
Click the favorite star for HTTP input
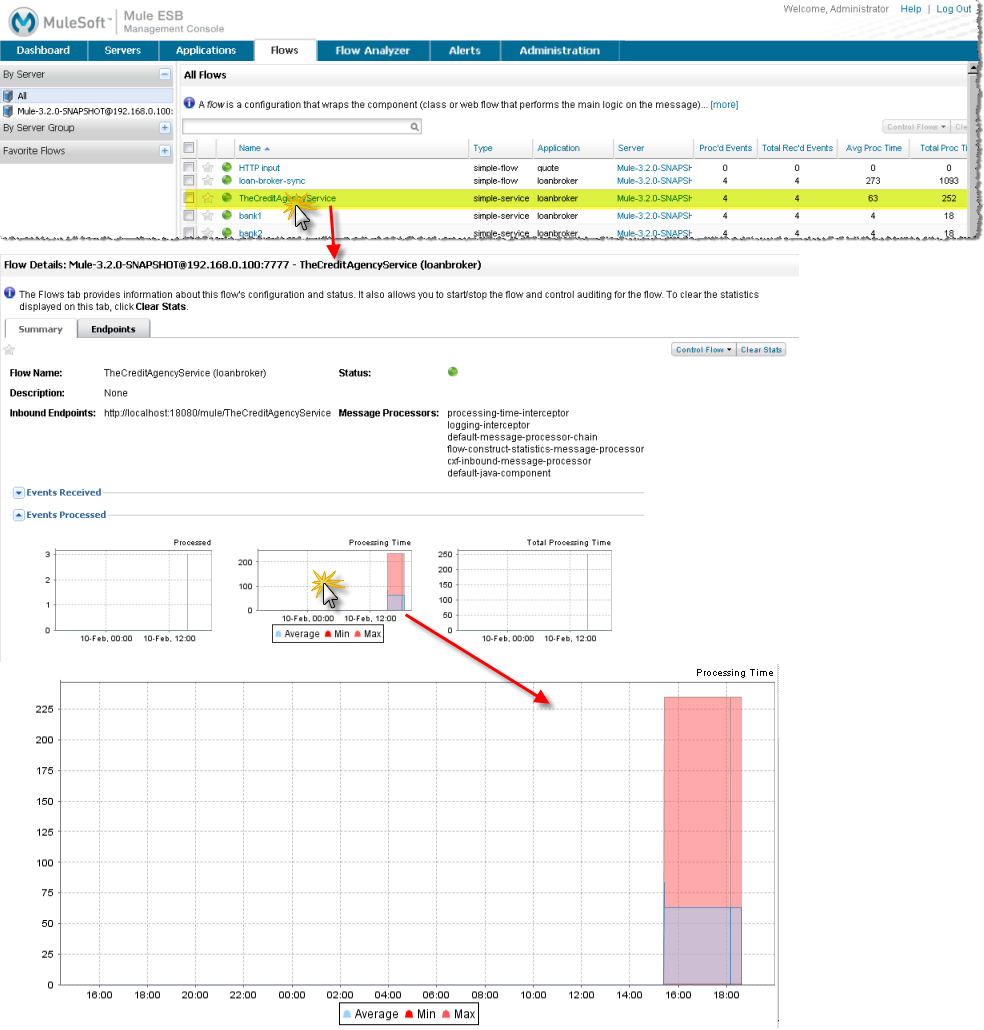pyautogui.click(x=208, y=168)
